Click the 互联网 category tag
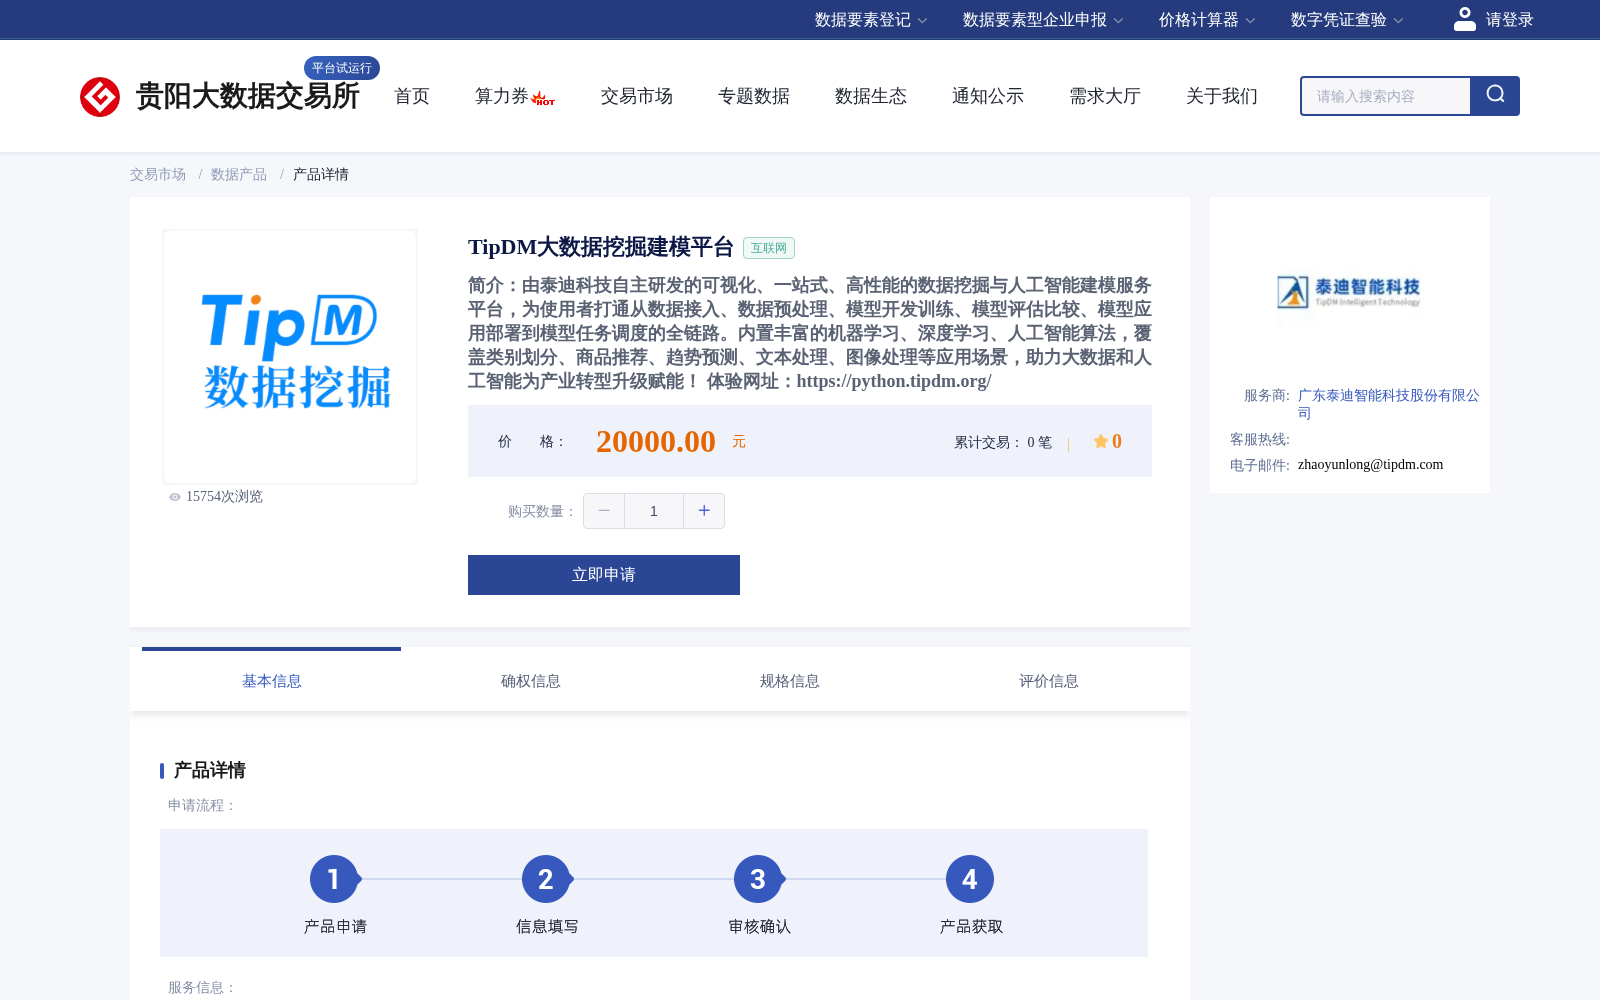Screen dimensions: 1600x1000 click(769, 248)
